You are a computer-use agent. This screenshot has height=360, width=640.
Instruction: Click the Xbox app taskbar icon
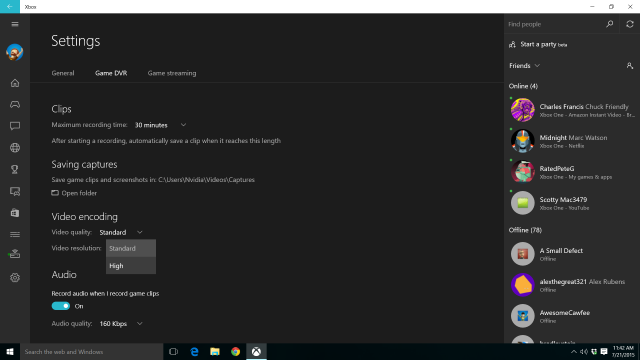pos(256,351)
